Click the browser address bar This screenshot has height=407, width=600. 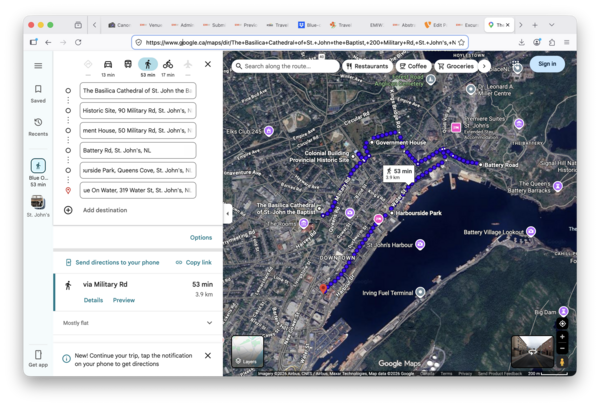[298, 42]
